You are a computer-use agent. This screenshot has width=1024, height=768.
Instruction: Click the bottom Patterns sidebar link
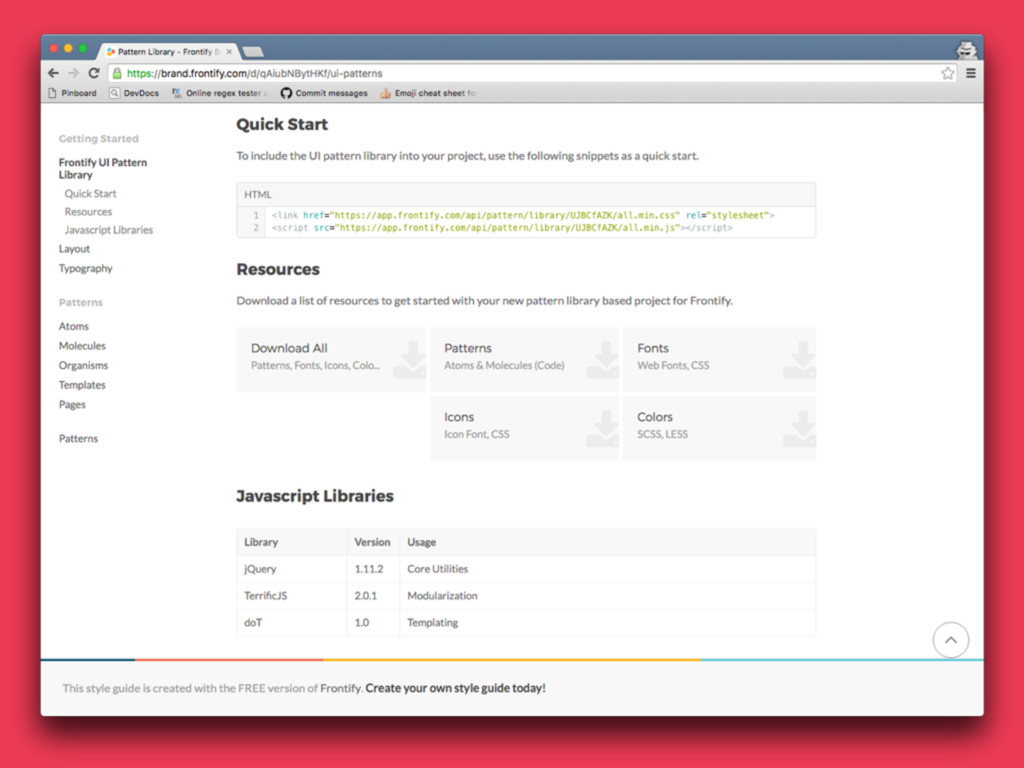tap(78, 438)
